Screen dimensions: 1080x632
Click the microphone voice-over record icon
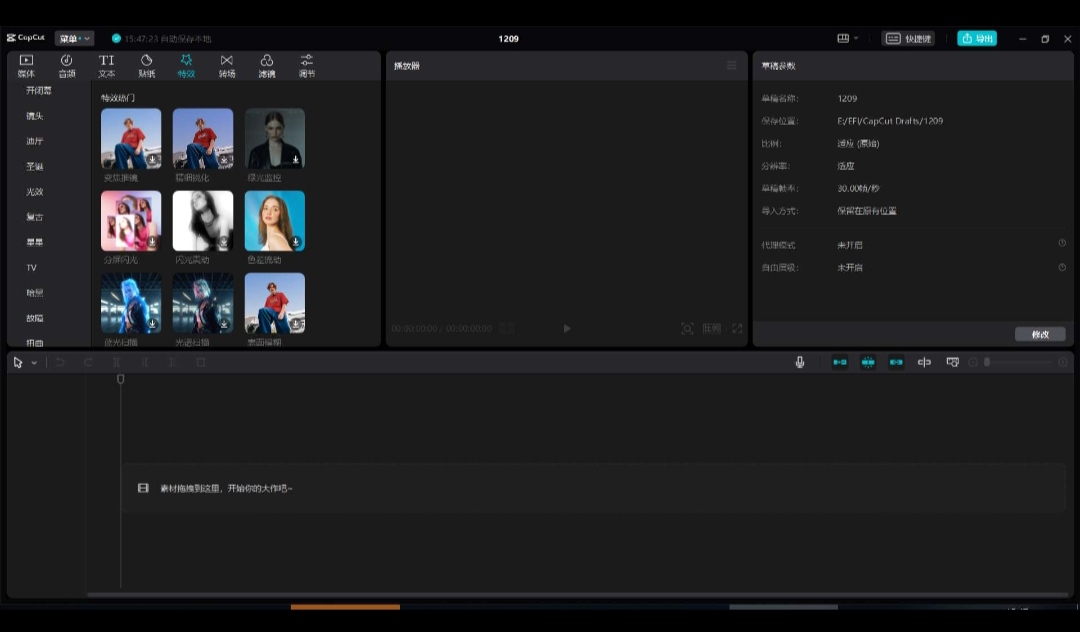pos(800,362)
